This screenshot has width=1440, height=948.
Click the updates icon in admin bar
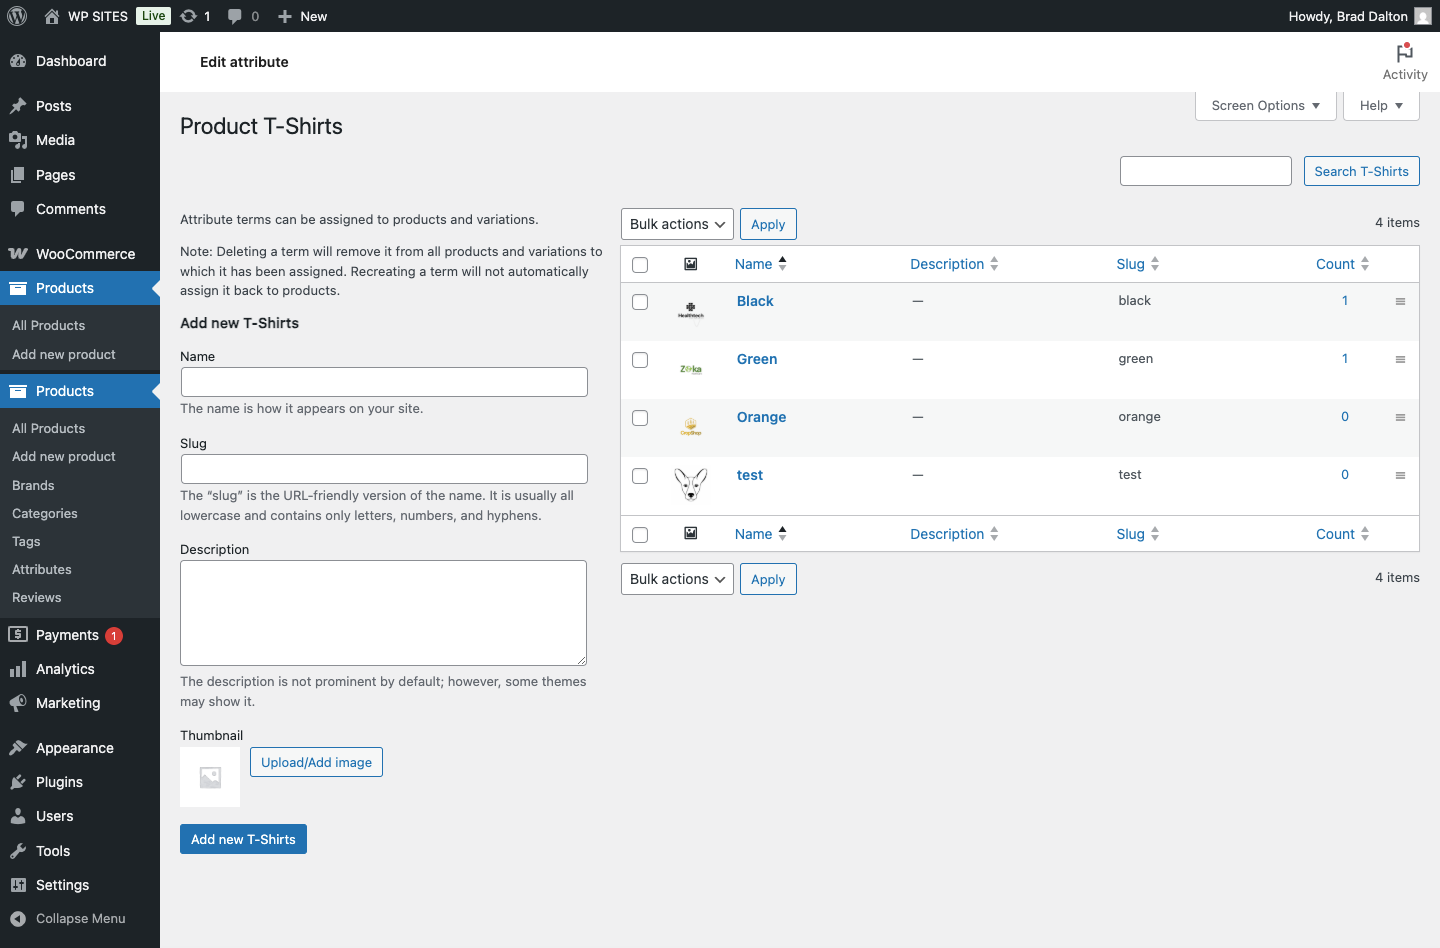point(189,16)
